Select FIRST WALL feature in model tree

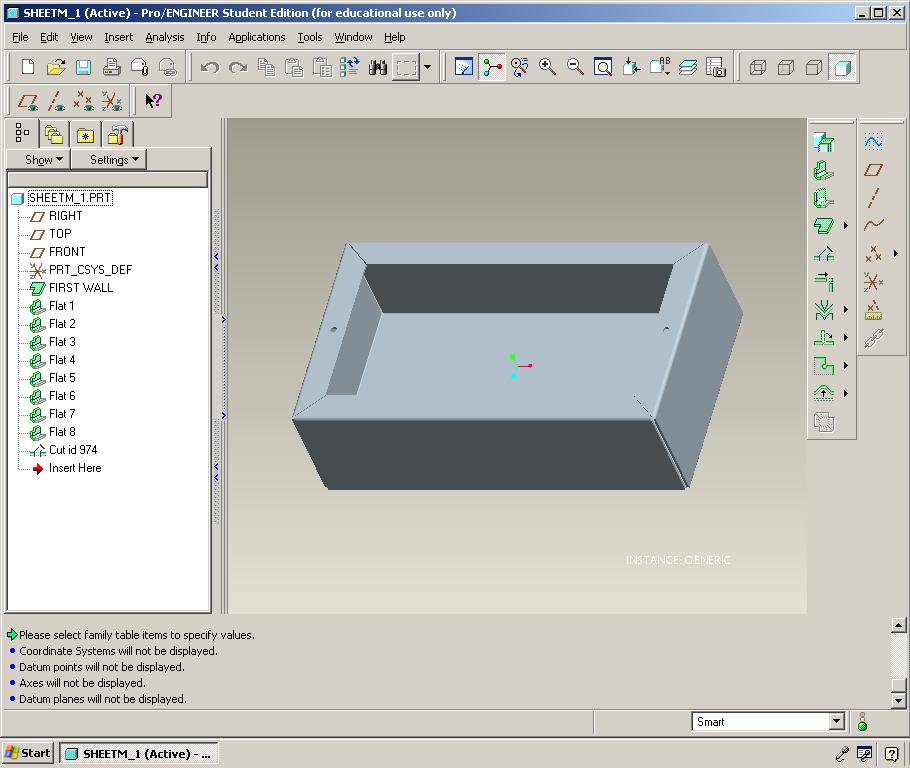tap(80, 288)
